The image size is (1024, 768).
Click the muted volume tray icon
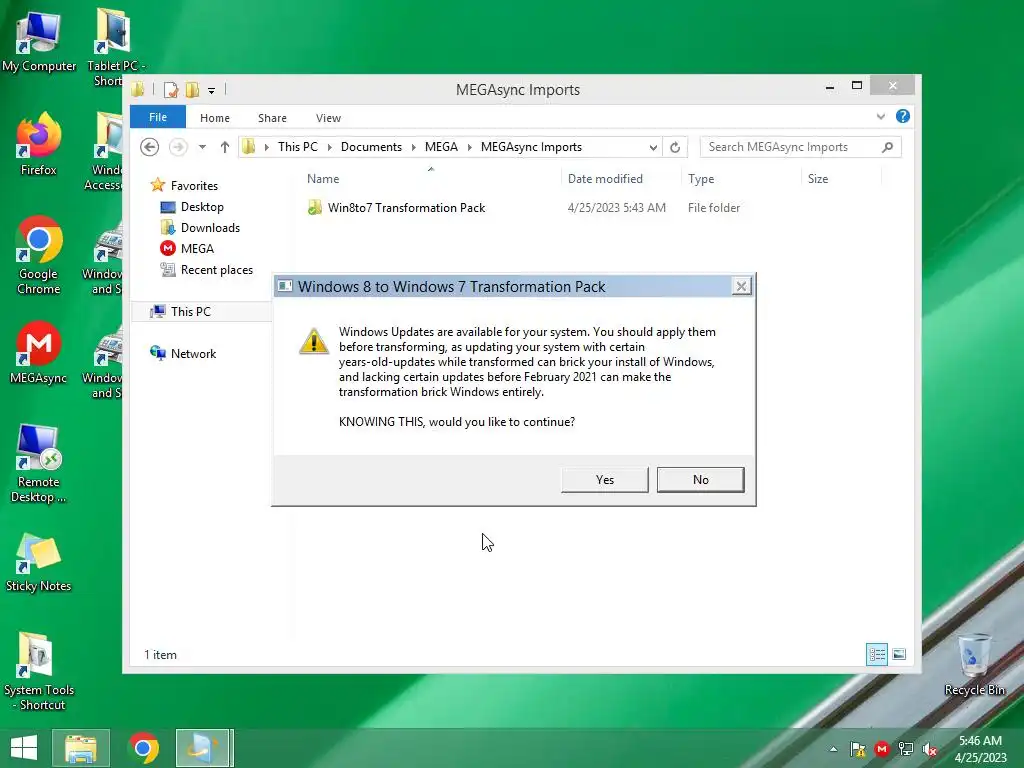930,749
